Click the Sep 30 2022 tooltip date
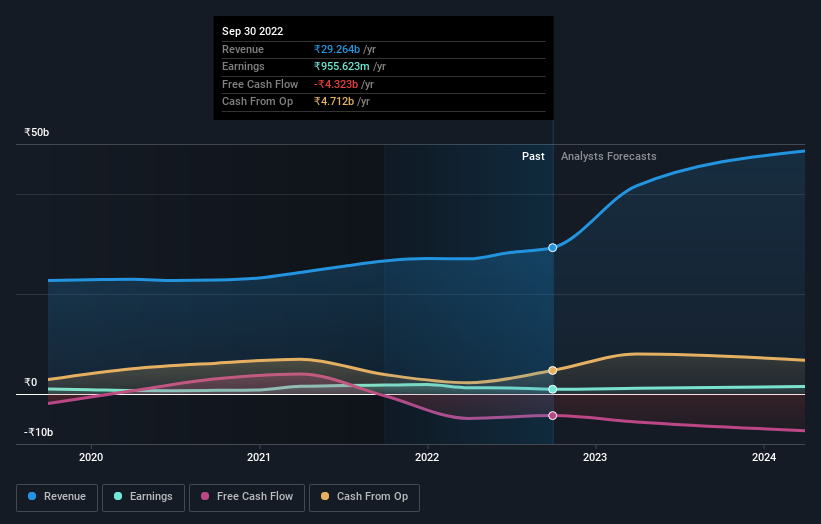Image resolution: width=821 pixels, height=524 pixels. click(x=252, y=31)
